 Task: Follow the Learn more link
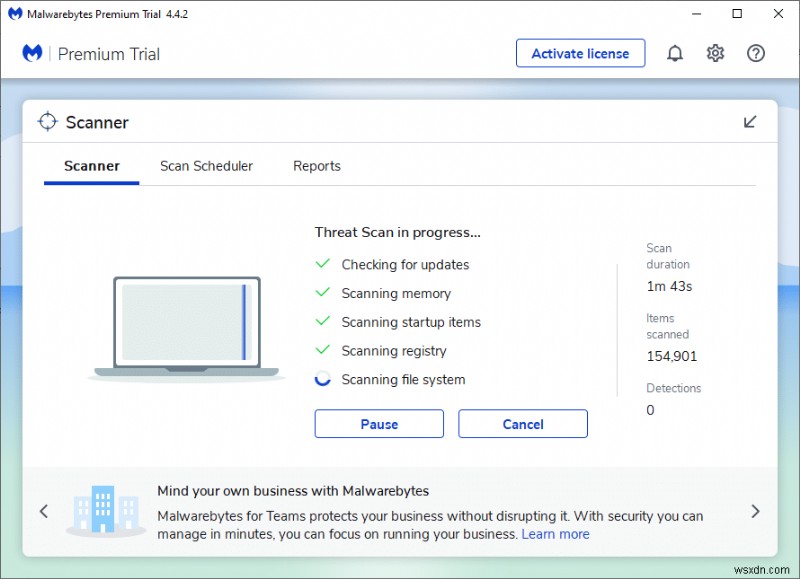point(555,534)
